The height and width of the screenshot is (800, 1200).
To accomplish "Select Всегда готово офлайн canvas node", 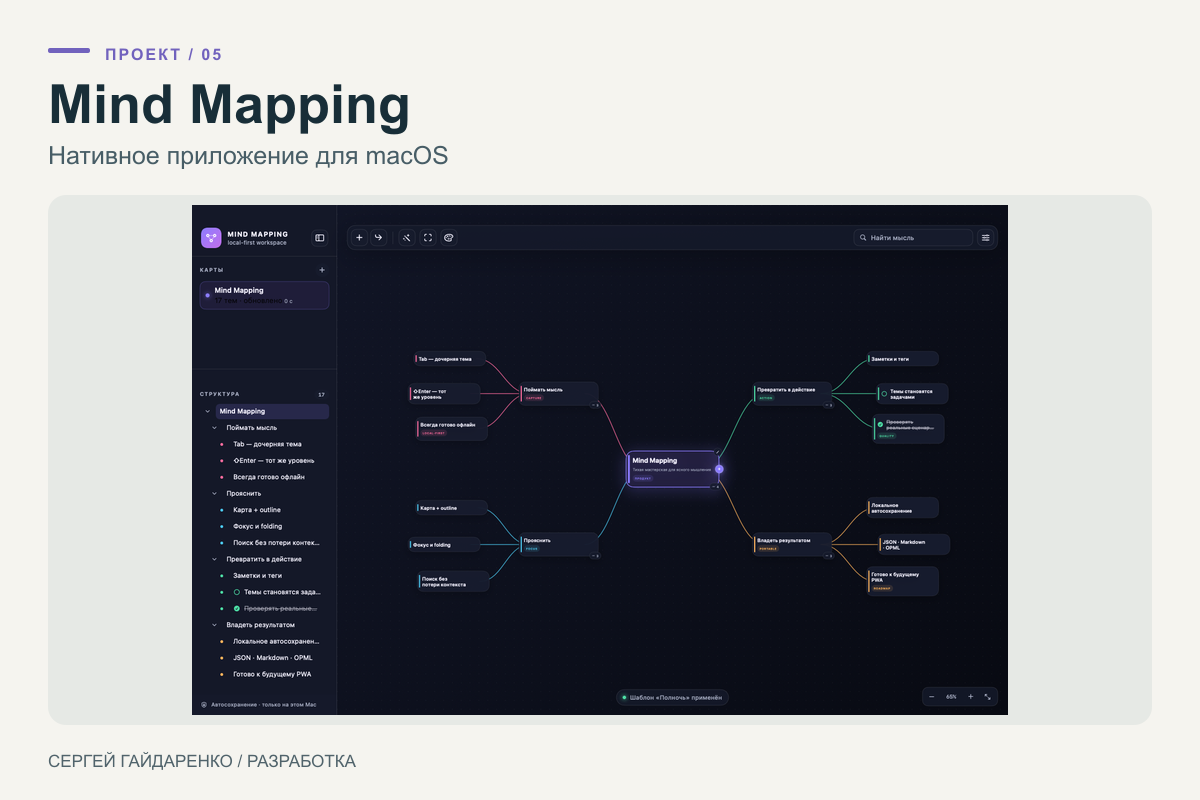I will click(452, 428).
